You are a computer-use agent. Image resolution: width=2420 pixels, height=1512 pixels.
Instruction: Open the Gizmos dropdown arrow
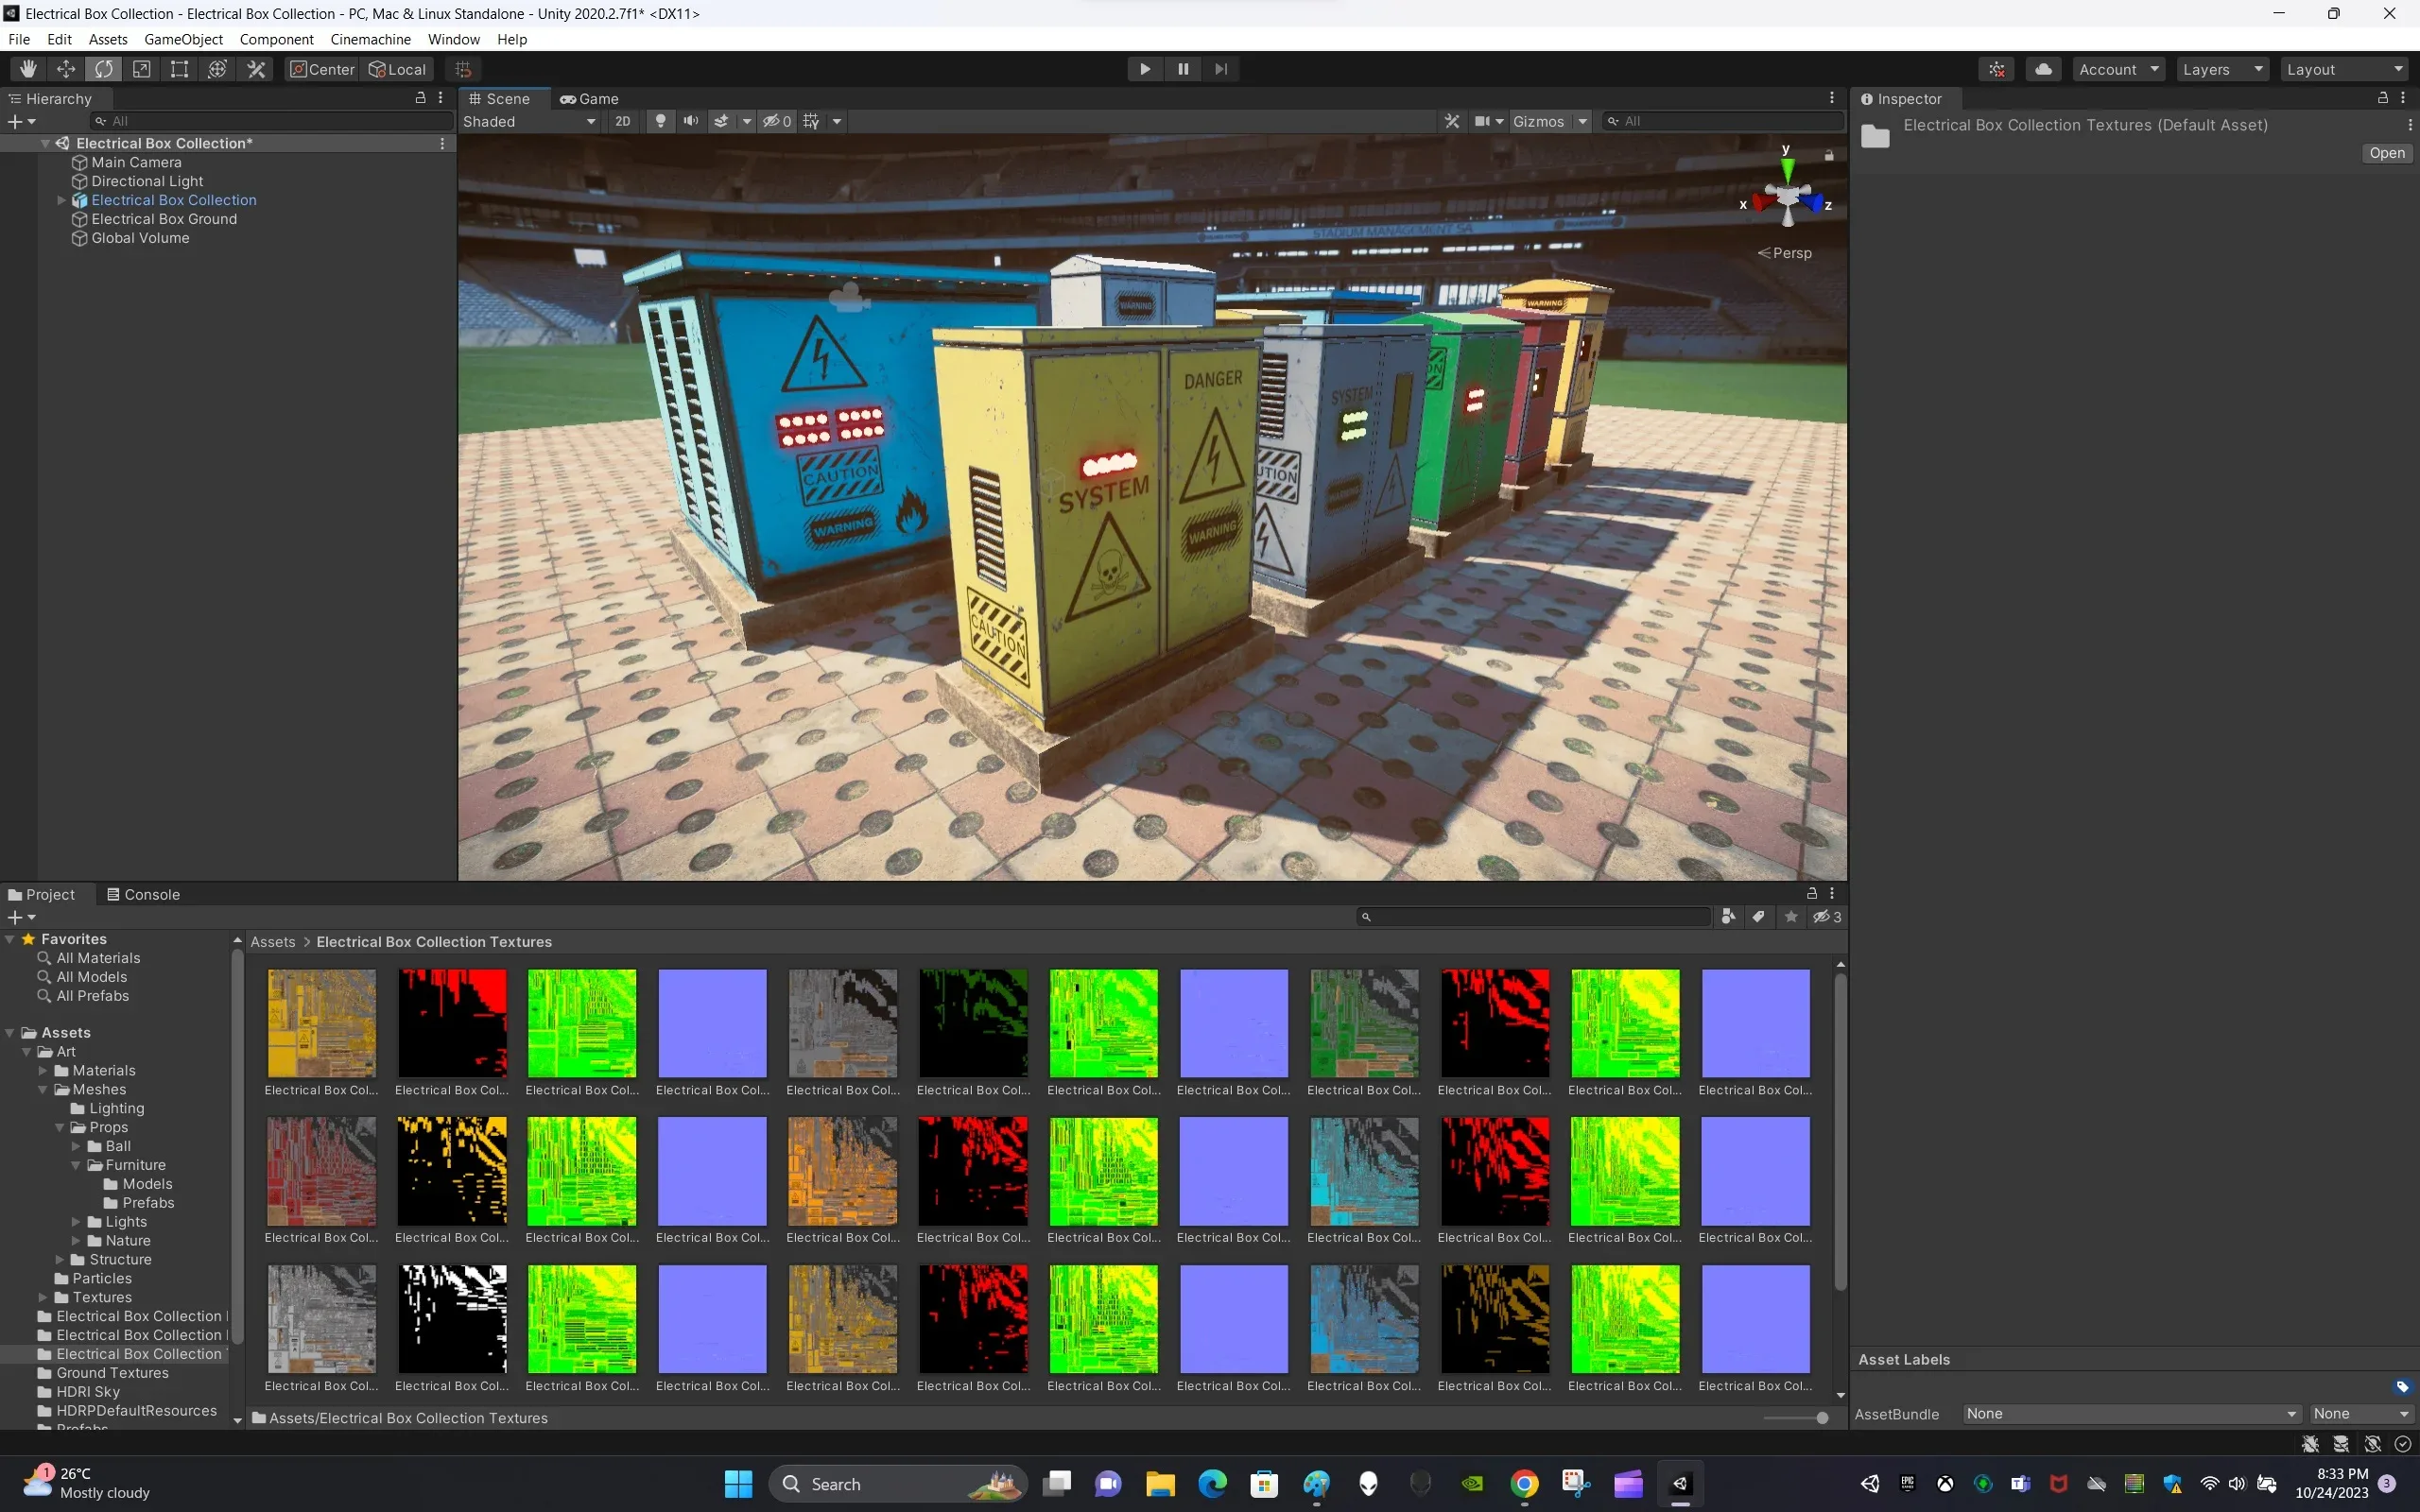click(x=1583, y=121)
